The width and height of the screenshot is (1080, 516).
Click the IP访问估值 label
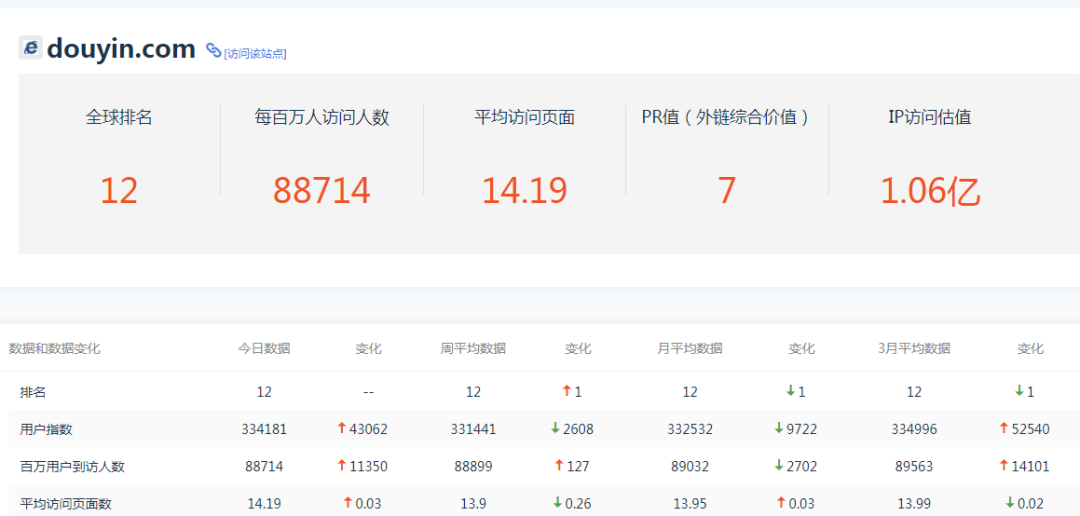pyautogui.click(x=930, y=117)
